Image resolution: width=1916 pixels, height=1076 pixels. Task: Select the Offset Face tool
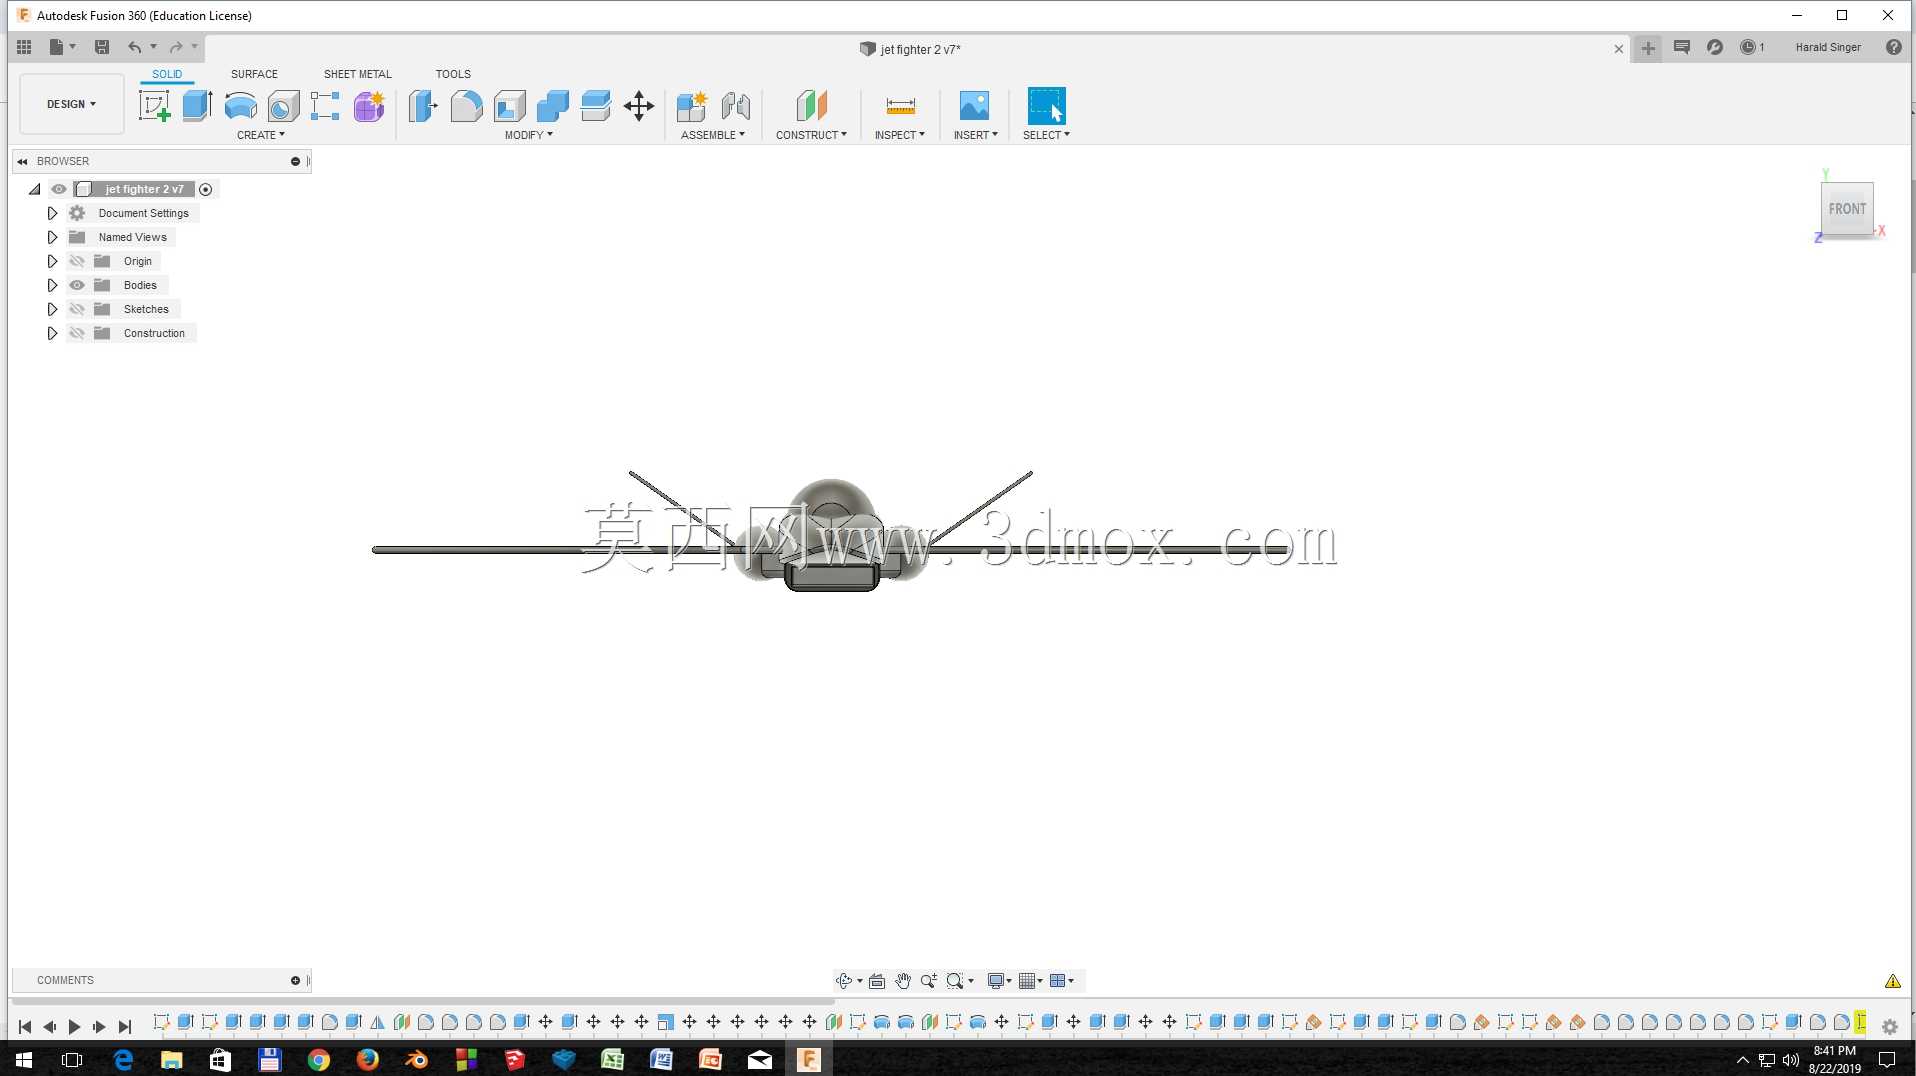pyautogui.click(x=595, y=106)
